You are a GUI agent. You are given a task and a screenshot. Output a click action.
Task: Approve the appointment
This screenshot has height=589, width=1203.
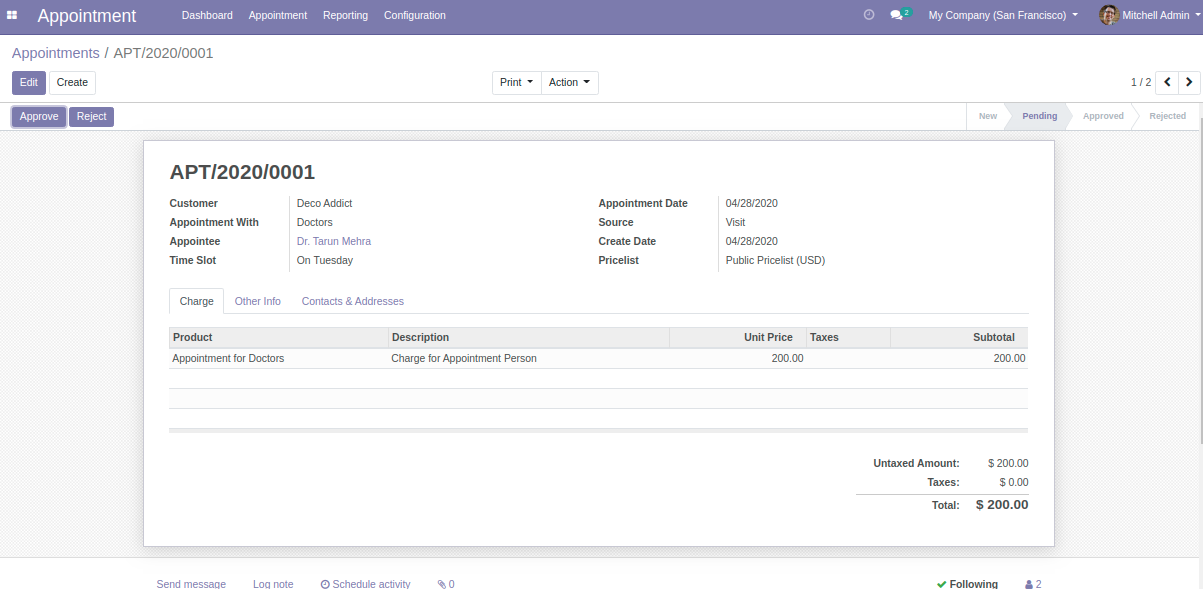[x=39, y=117]
